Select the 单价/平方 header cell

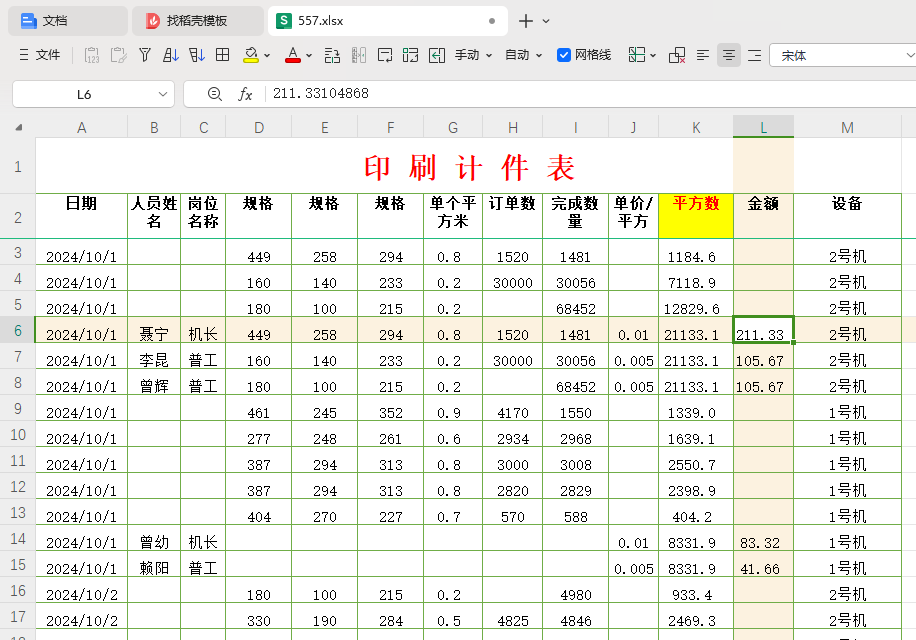[633, 216]
